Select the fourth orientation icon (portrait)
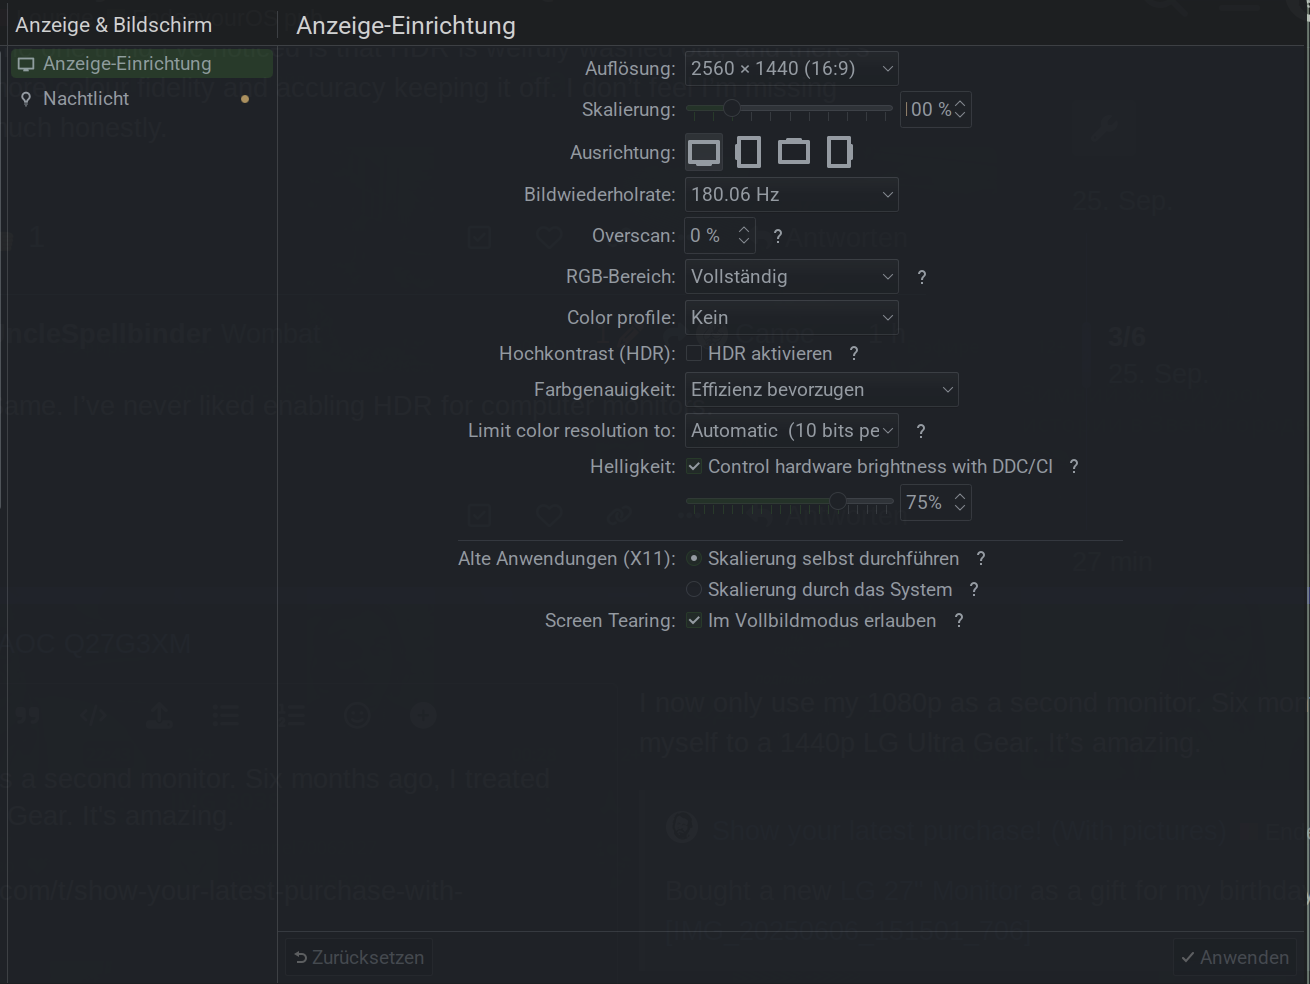Image resolution: width=1310 pixels, height=984 pixels. point(839,152)
